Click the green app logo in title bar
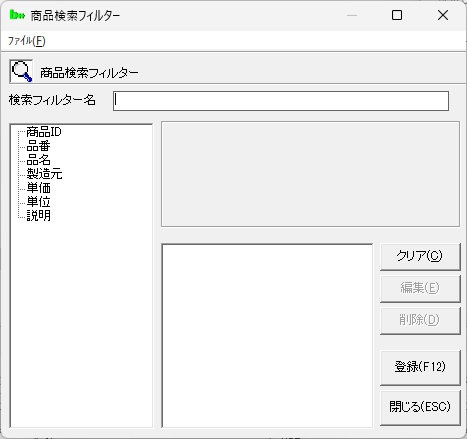This screenshot has height=439, width=467. [x=17, y=15]
